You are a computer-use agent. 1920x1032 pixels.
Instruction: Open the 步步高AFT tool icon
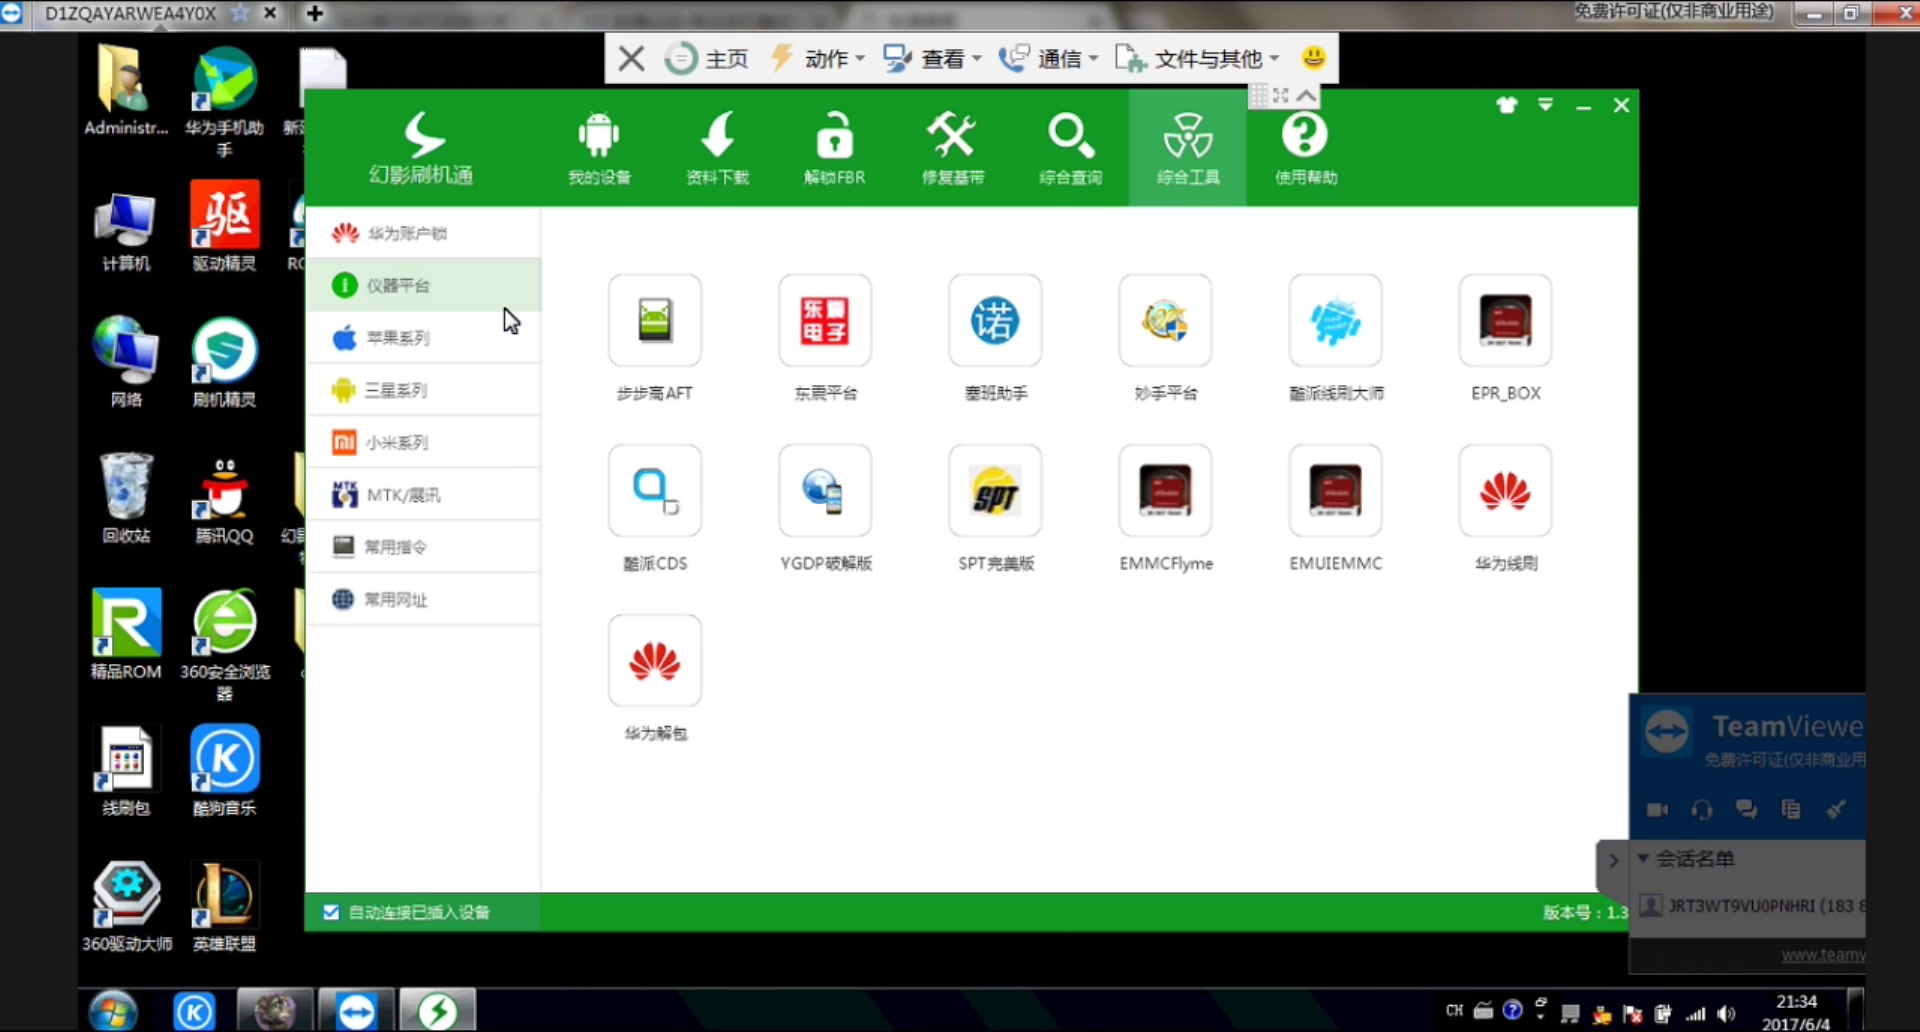655,321
